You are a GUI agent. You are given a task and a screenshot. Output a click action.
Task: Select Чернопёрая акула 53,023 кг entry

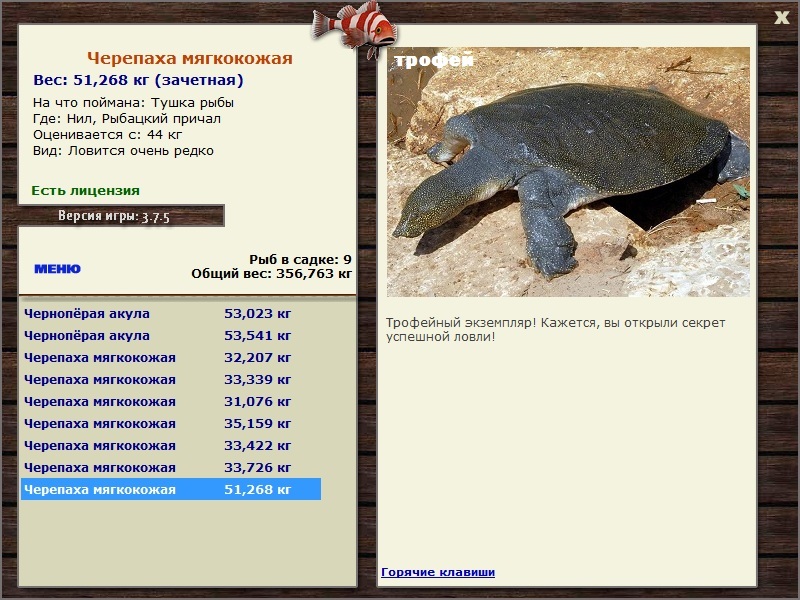coord(171,314)
